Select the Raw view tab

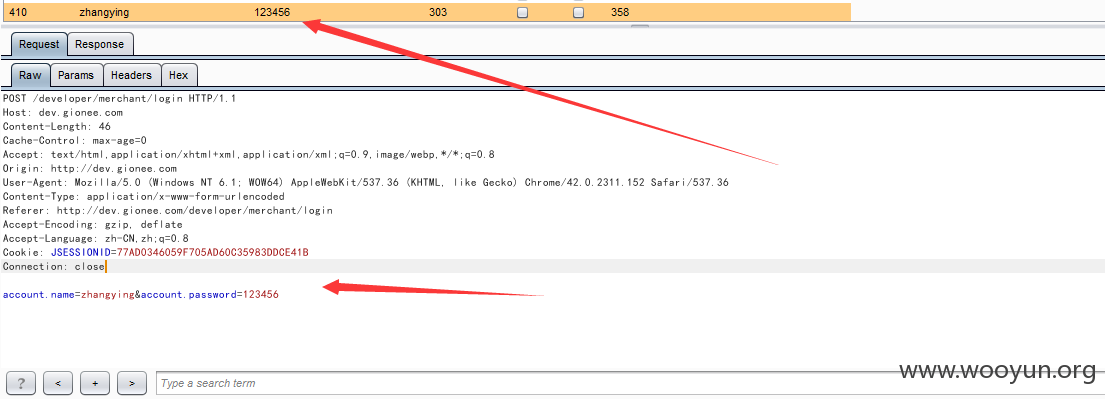click(x=30, y=75)
